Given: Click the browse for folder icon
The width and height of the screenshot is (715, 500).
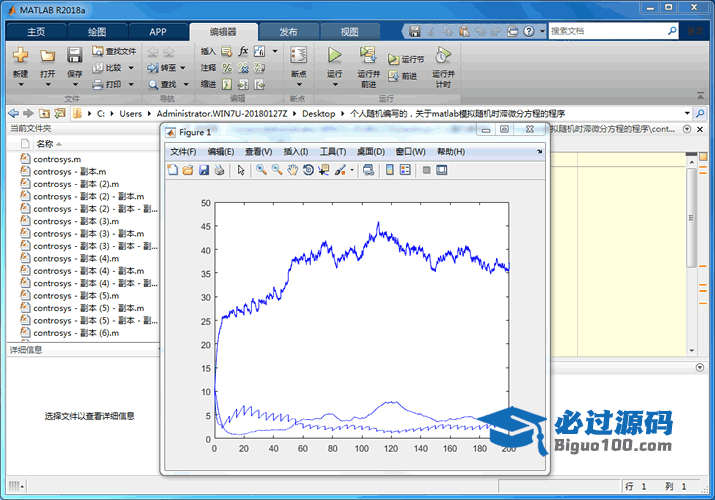Looking at the screenshot, I should [60, 113].
